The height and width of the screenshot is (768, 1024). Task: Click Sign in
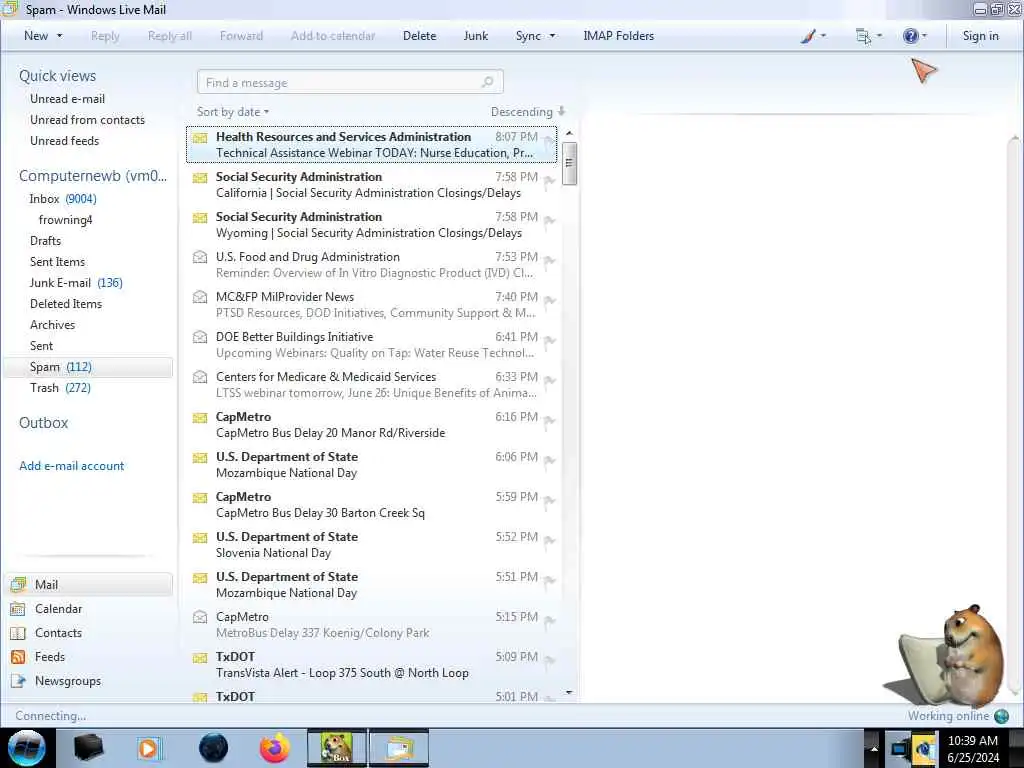point(980,36)
